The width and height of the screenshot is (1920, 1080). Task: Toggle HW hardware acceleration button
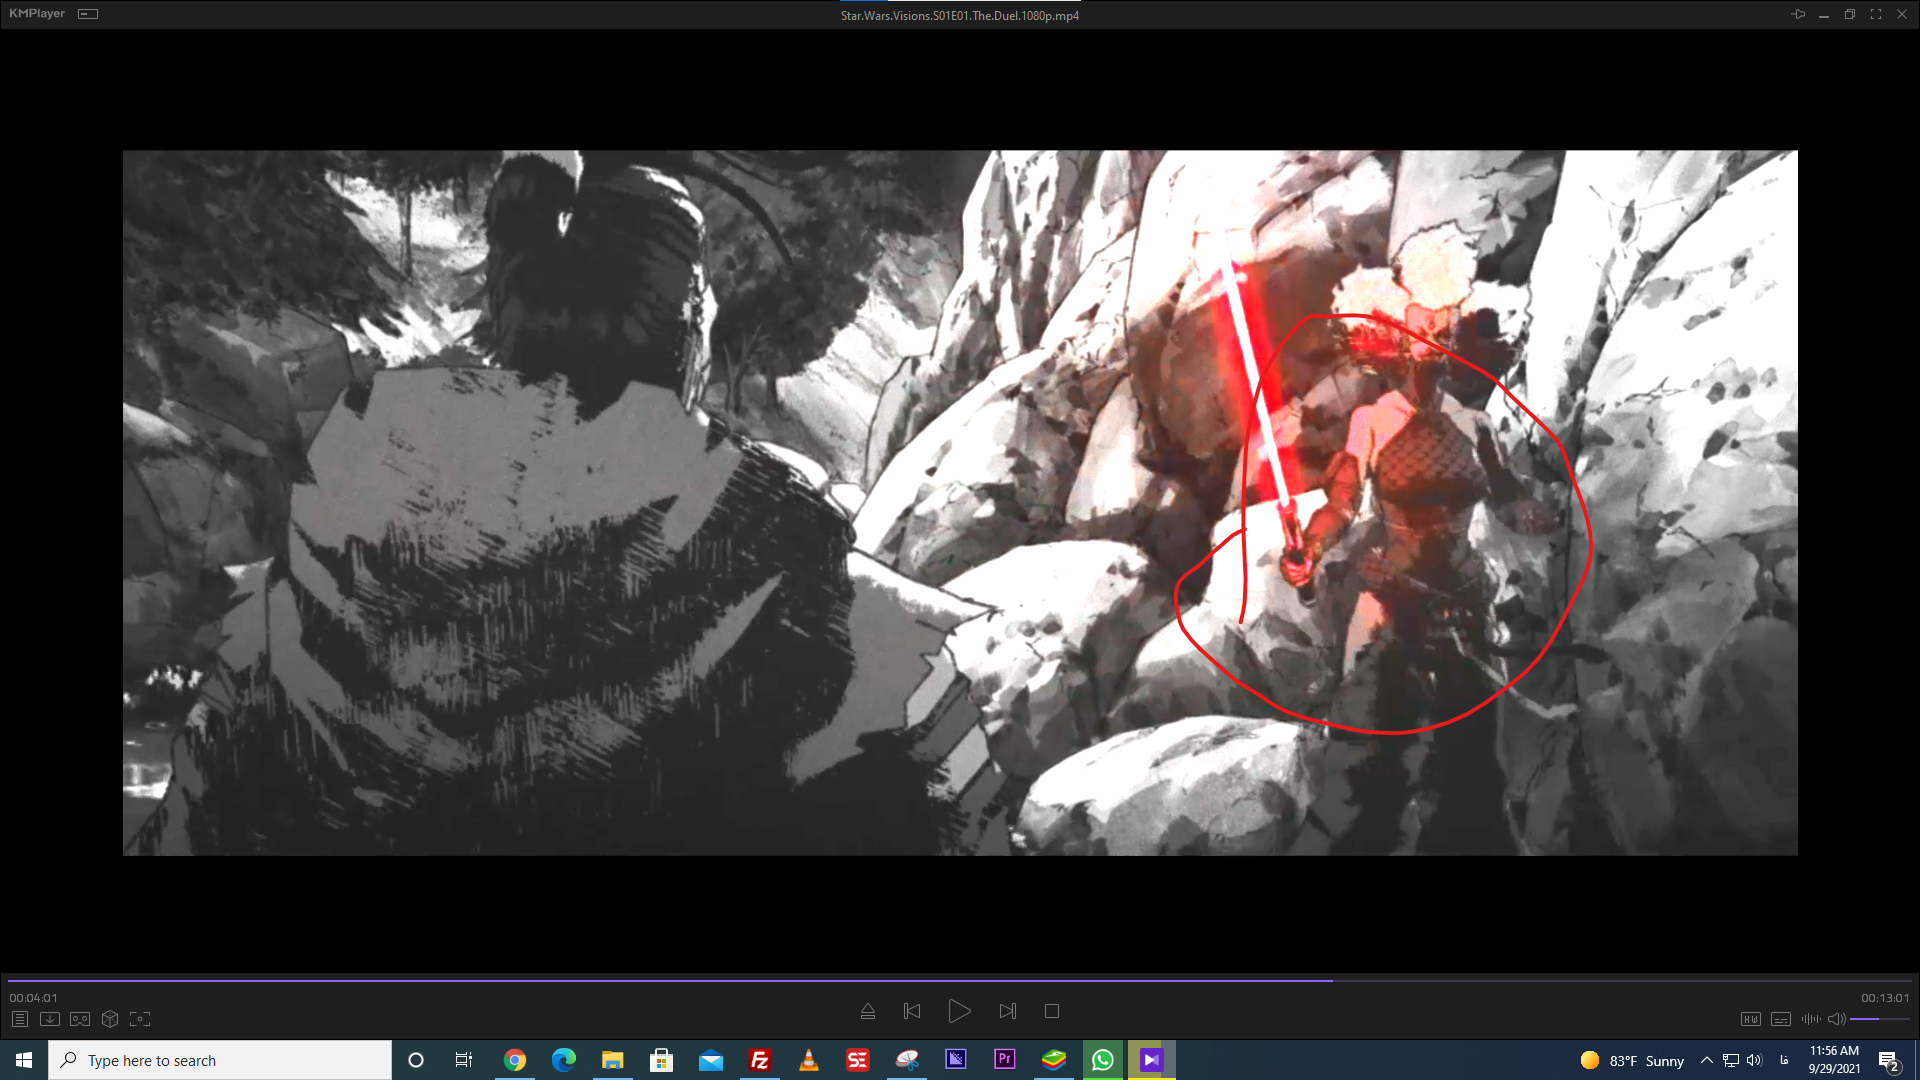pos(1750,1019)
